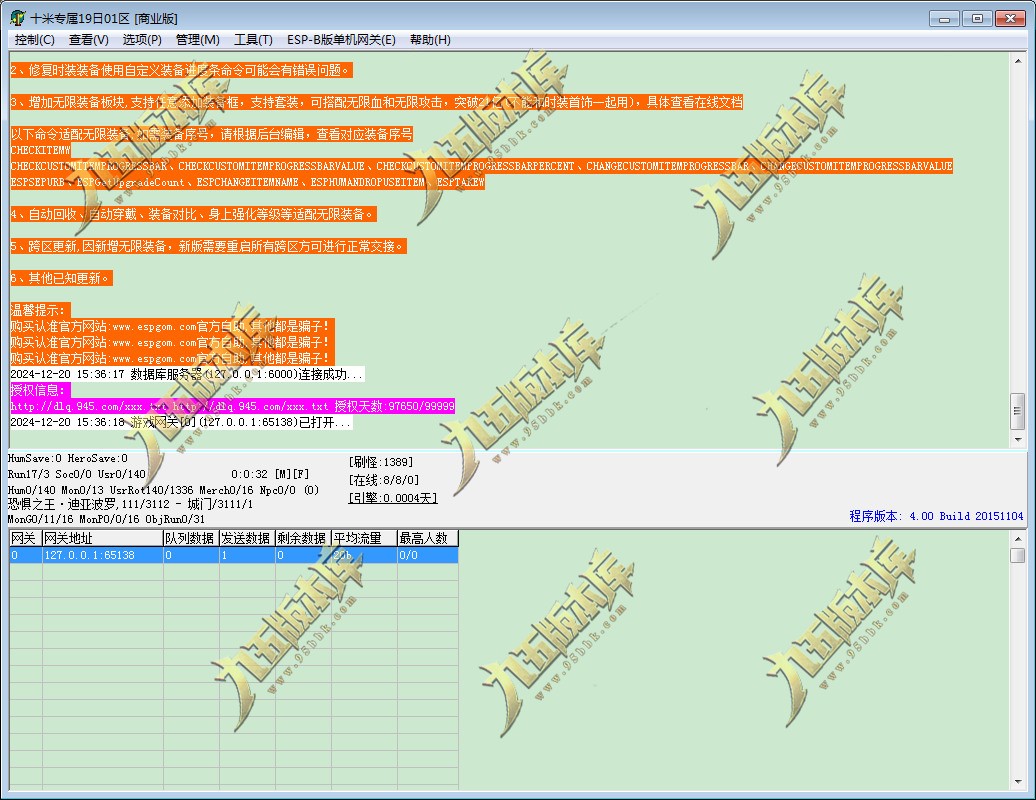Click gateway table scrollbar down arrow
The width and height of the screenshot is (1036, 800).
pyautogui.click(x=1018, y=782)
